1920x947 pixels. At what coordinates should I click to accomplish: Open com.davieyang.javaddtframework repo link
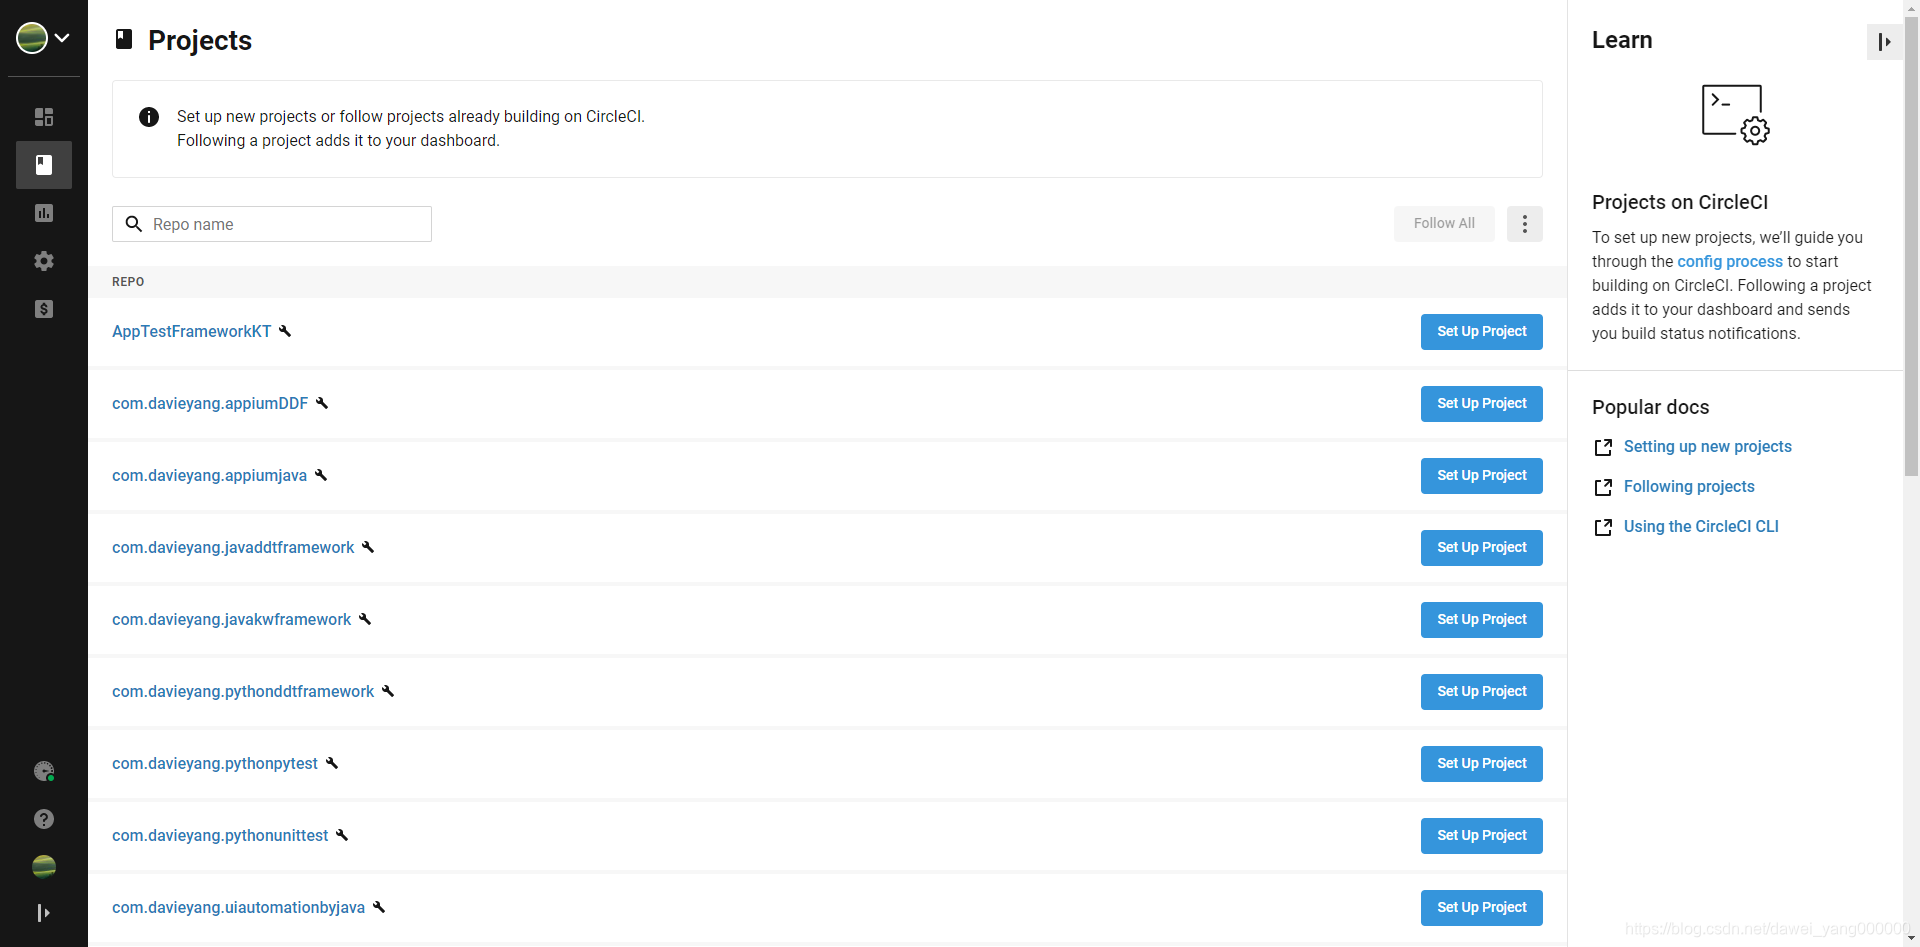point(233,547)
